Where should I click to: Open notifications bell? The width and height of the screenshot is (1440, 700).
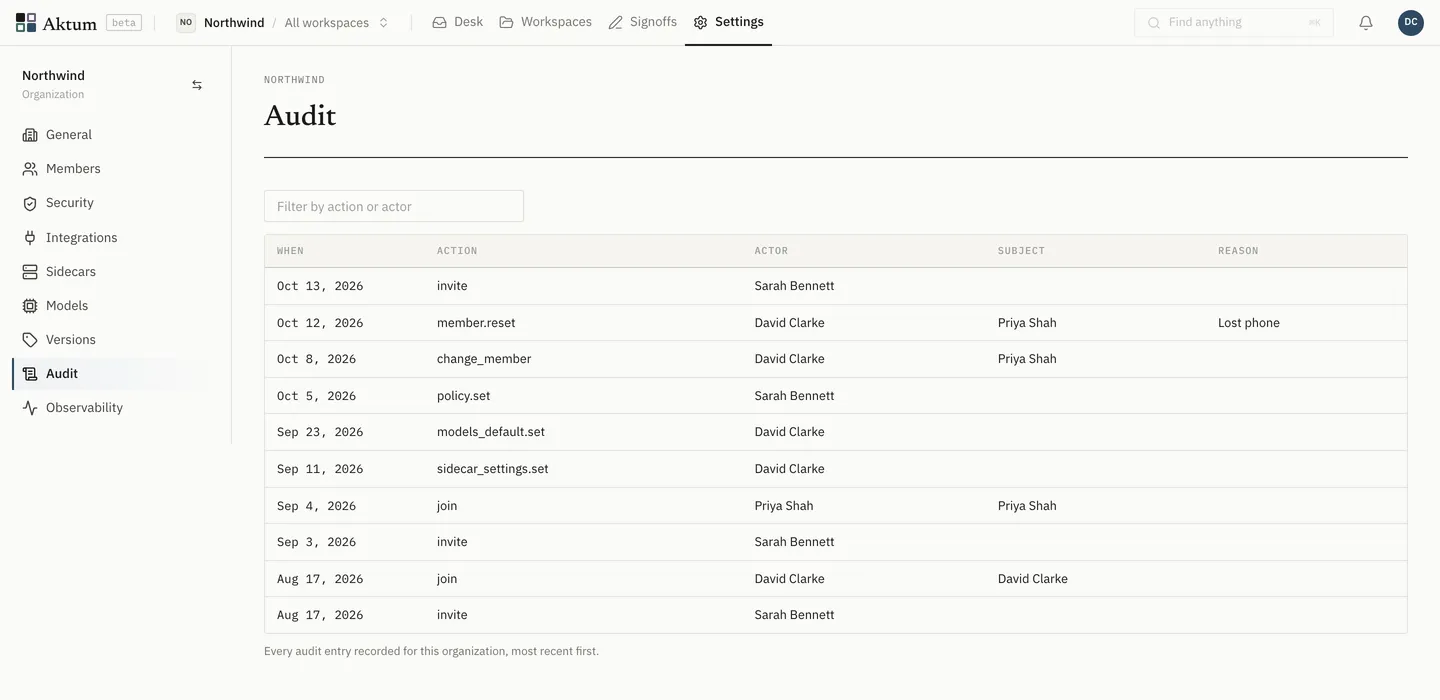click(1366, 22)
